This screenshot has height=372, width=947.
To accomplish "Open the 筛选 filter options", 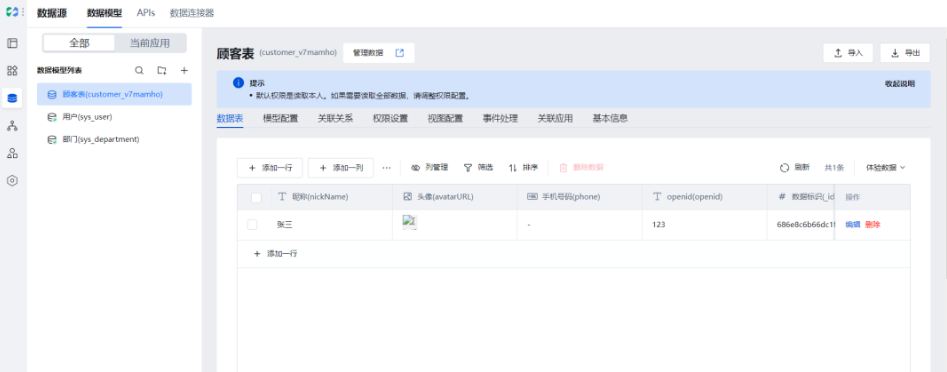I will [x=478, y=167].
